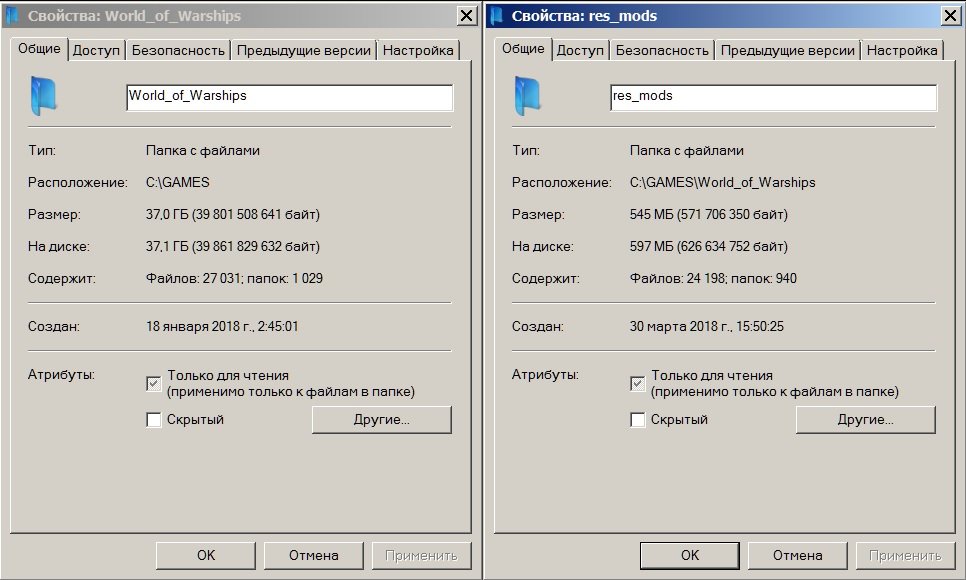Open 'Предыдущие версии' tab in res_mods window
The image size is (966, 580).
point(788,51)
